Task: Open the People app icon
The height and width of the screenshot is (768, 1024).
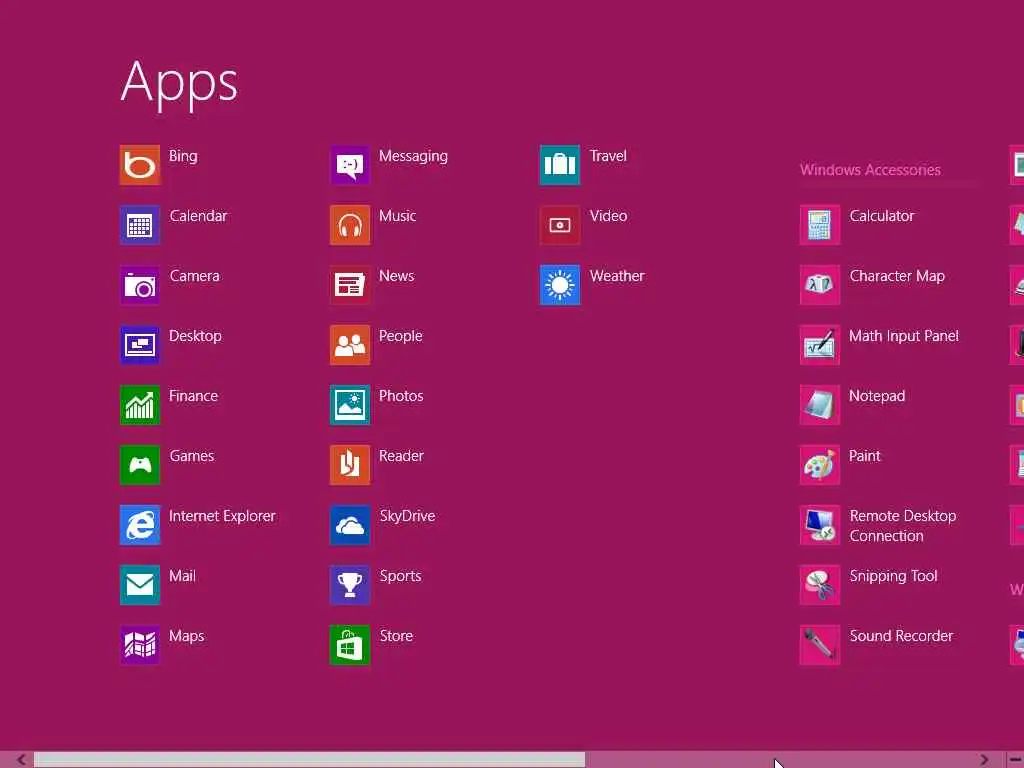Action: [350, 345]
